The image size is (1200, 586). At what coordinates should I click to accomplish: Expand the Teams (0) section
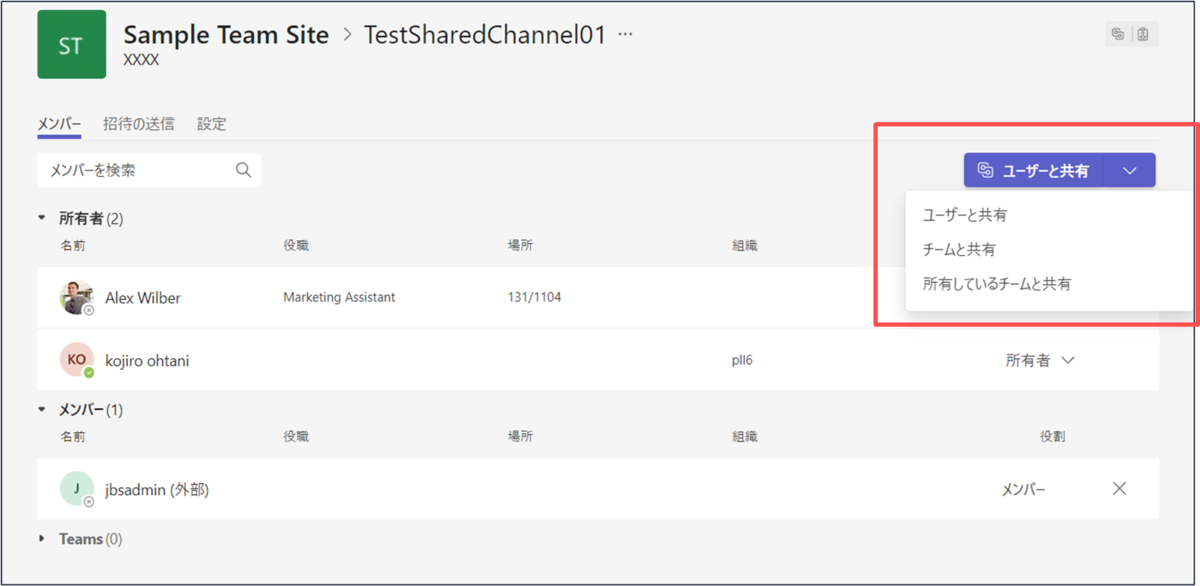pyautogui.click(x=42, y=539)
